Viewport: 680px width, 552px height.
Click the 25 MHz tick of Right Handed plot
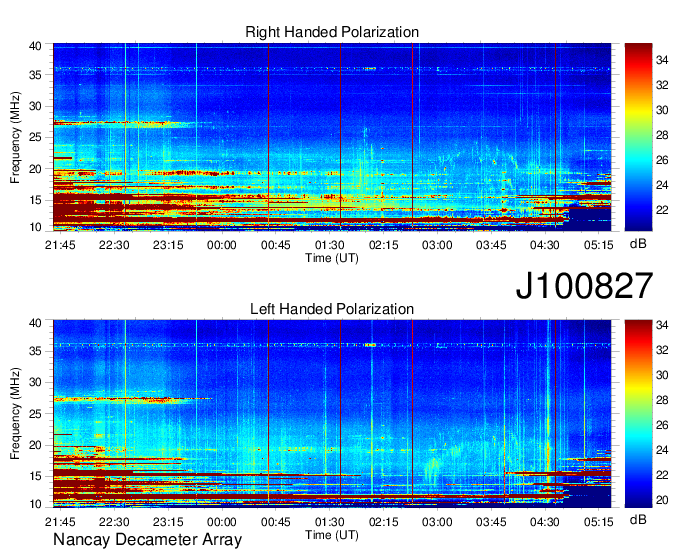35,137
